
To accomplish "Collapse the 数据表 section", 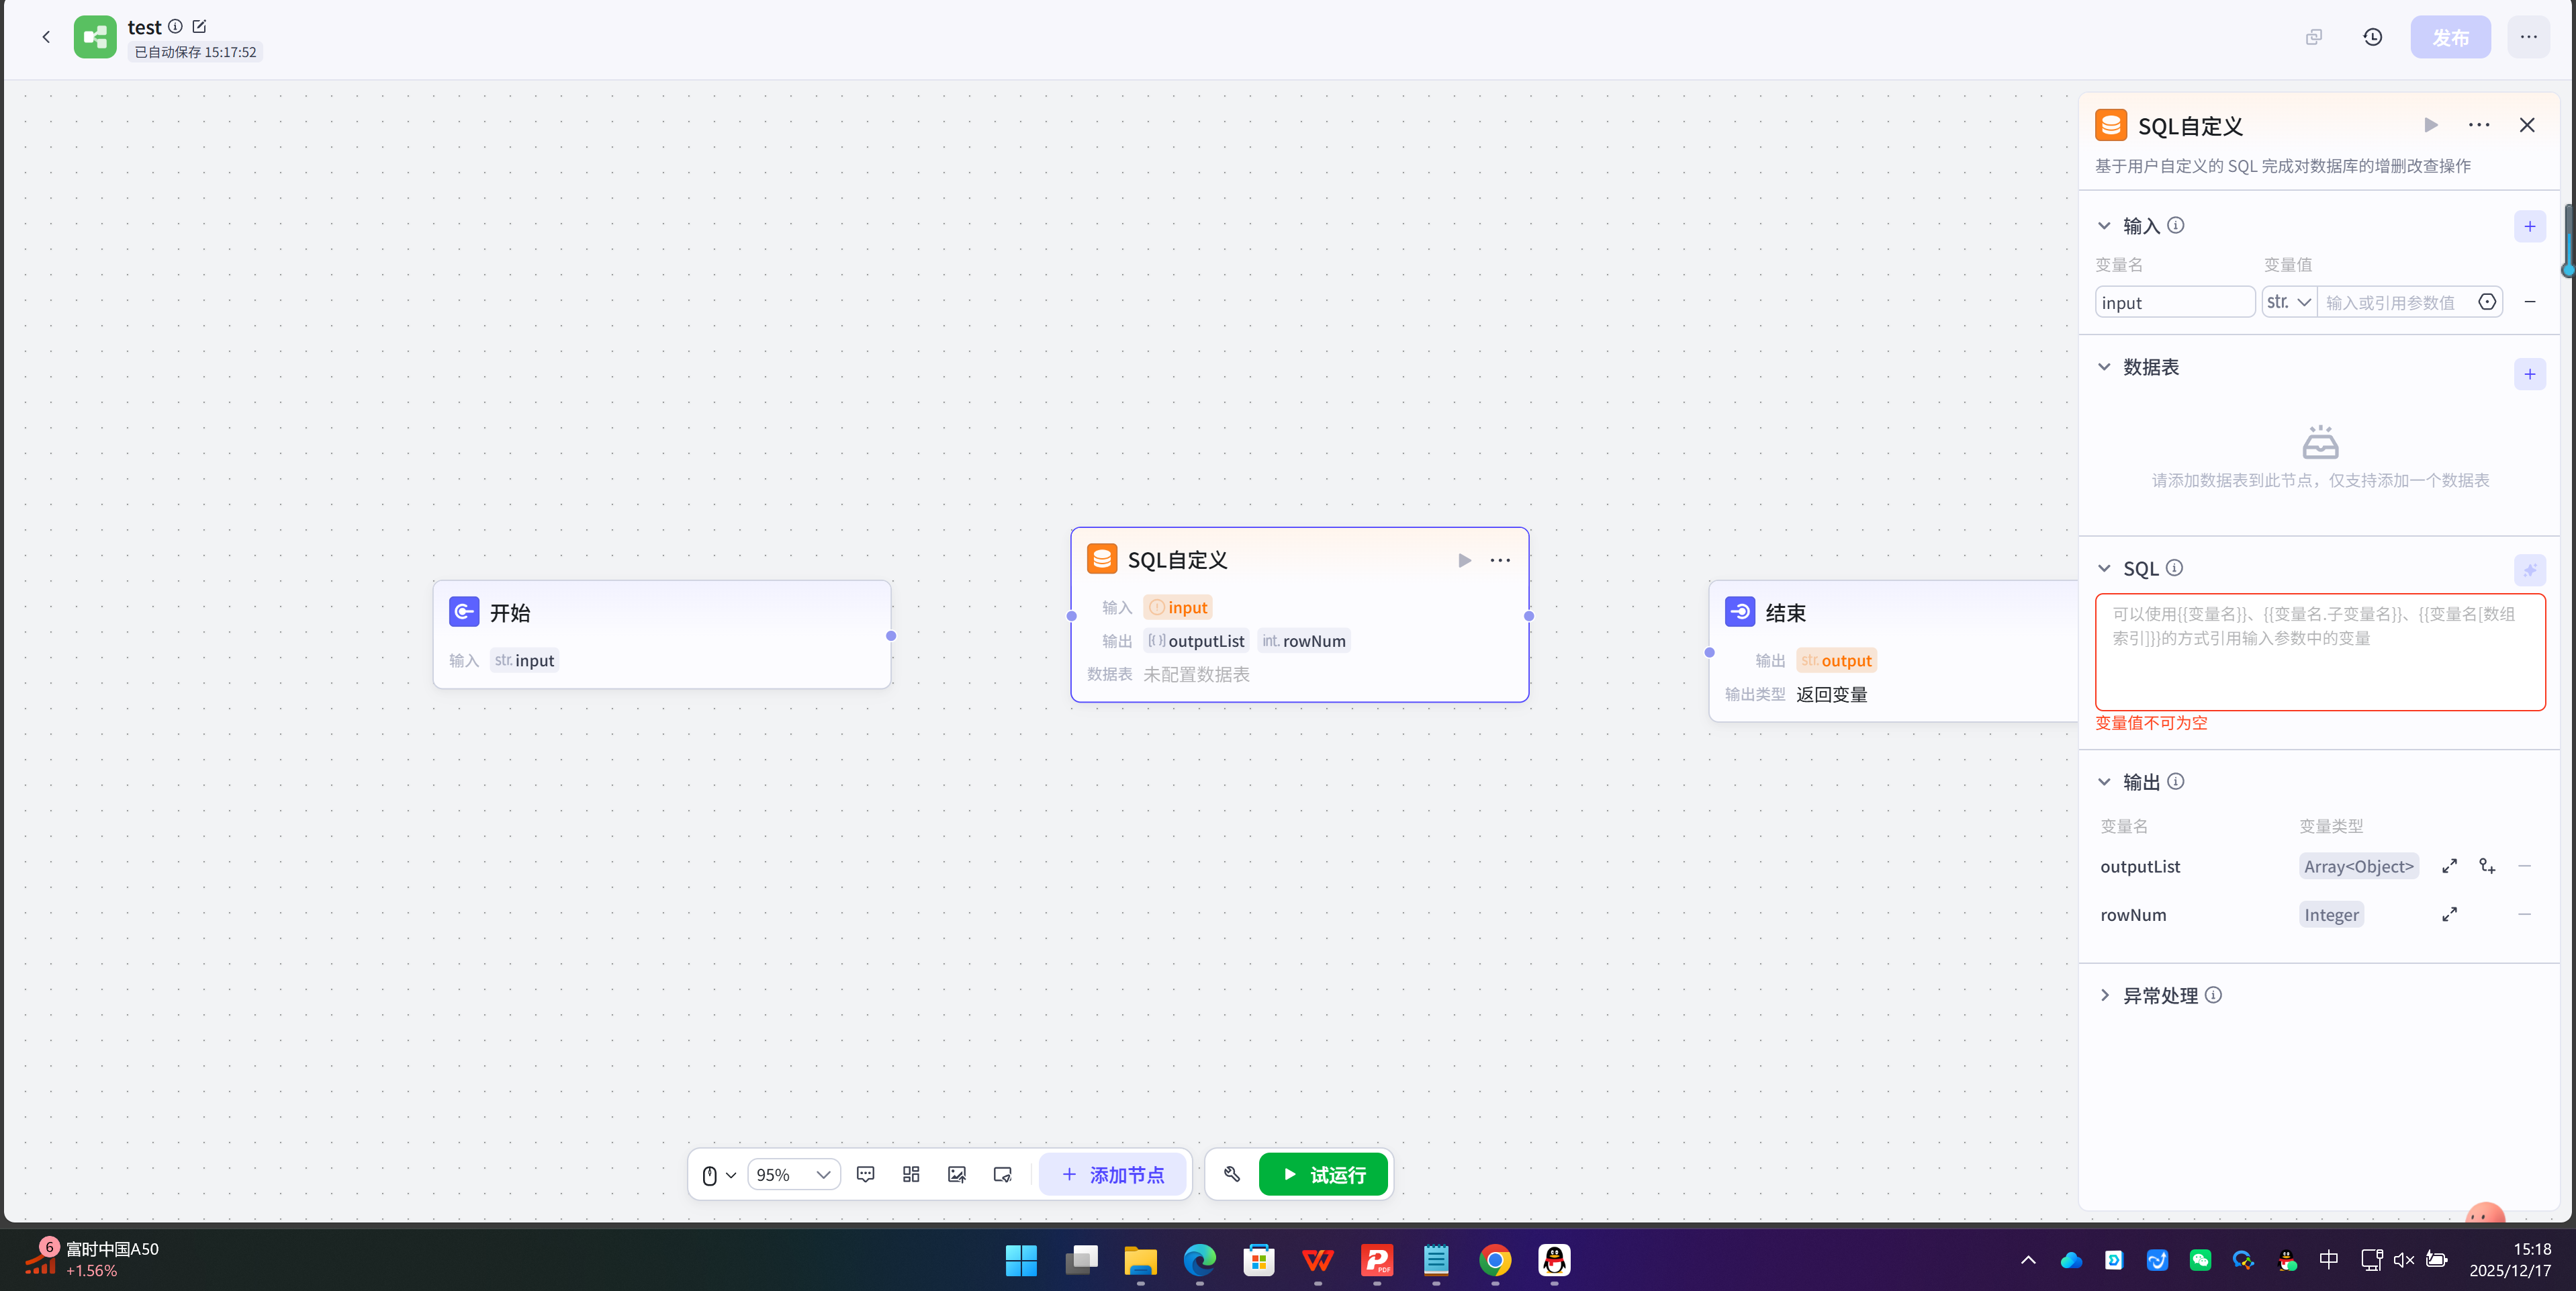I will pyautogui.click(x=2104, y=367).
